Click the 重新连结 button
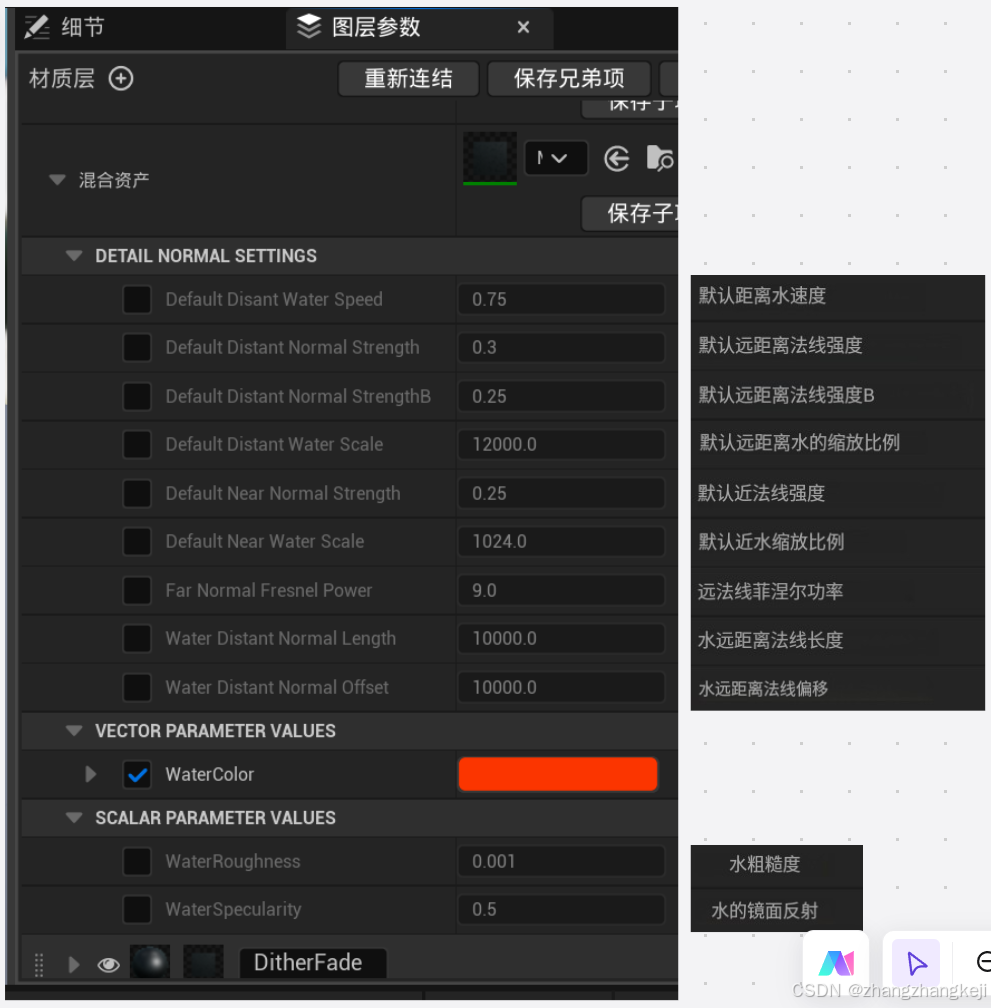 point(408,79)
